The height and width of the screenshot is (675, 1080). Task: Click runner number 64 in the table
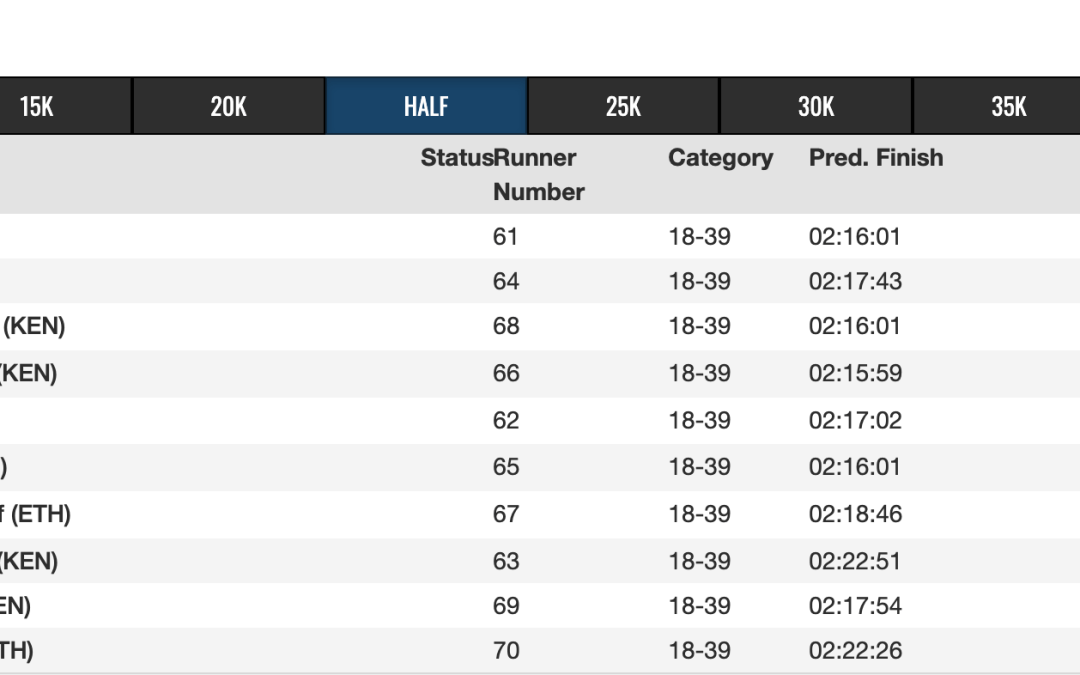tap(506, 281)
